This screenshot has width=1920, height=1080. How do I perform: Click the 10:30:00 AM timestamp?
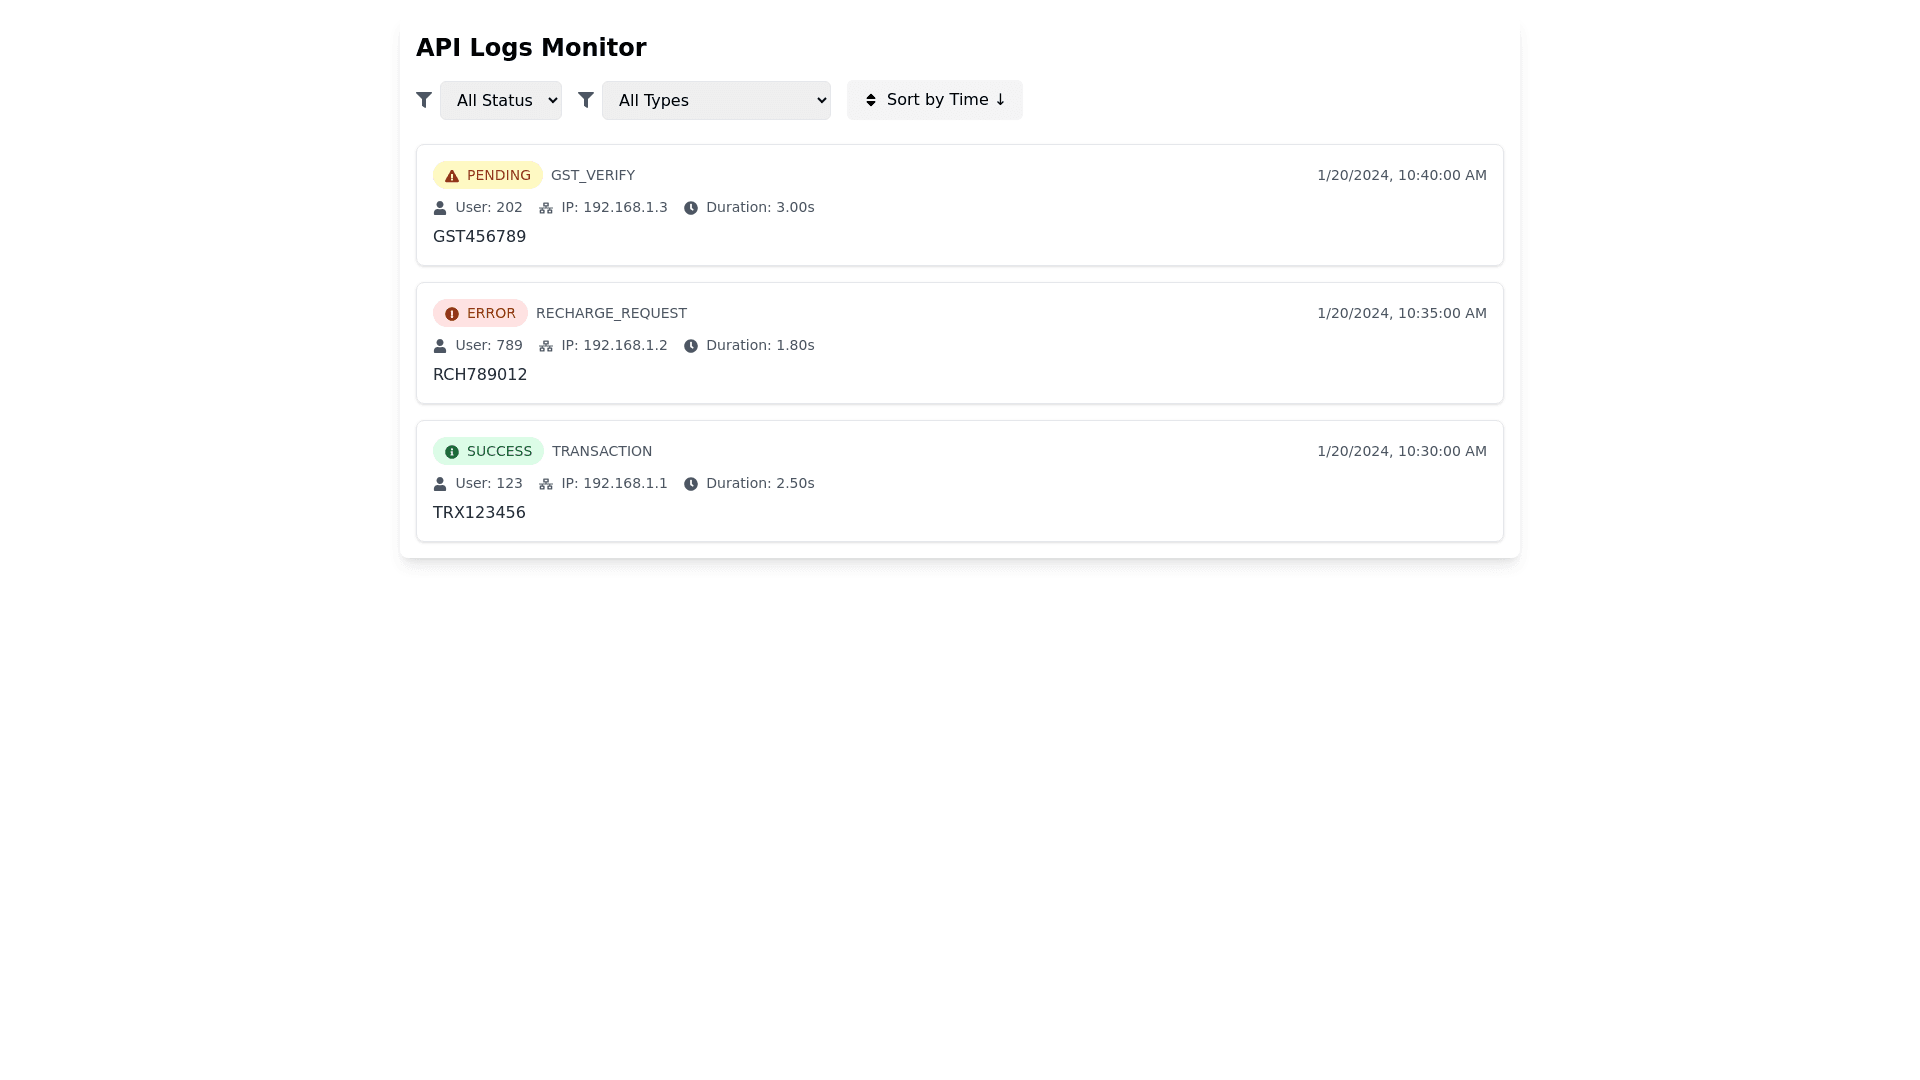(1401, 451)
